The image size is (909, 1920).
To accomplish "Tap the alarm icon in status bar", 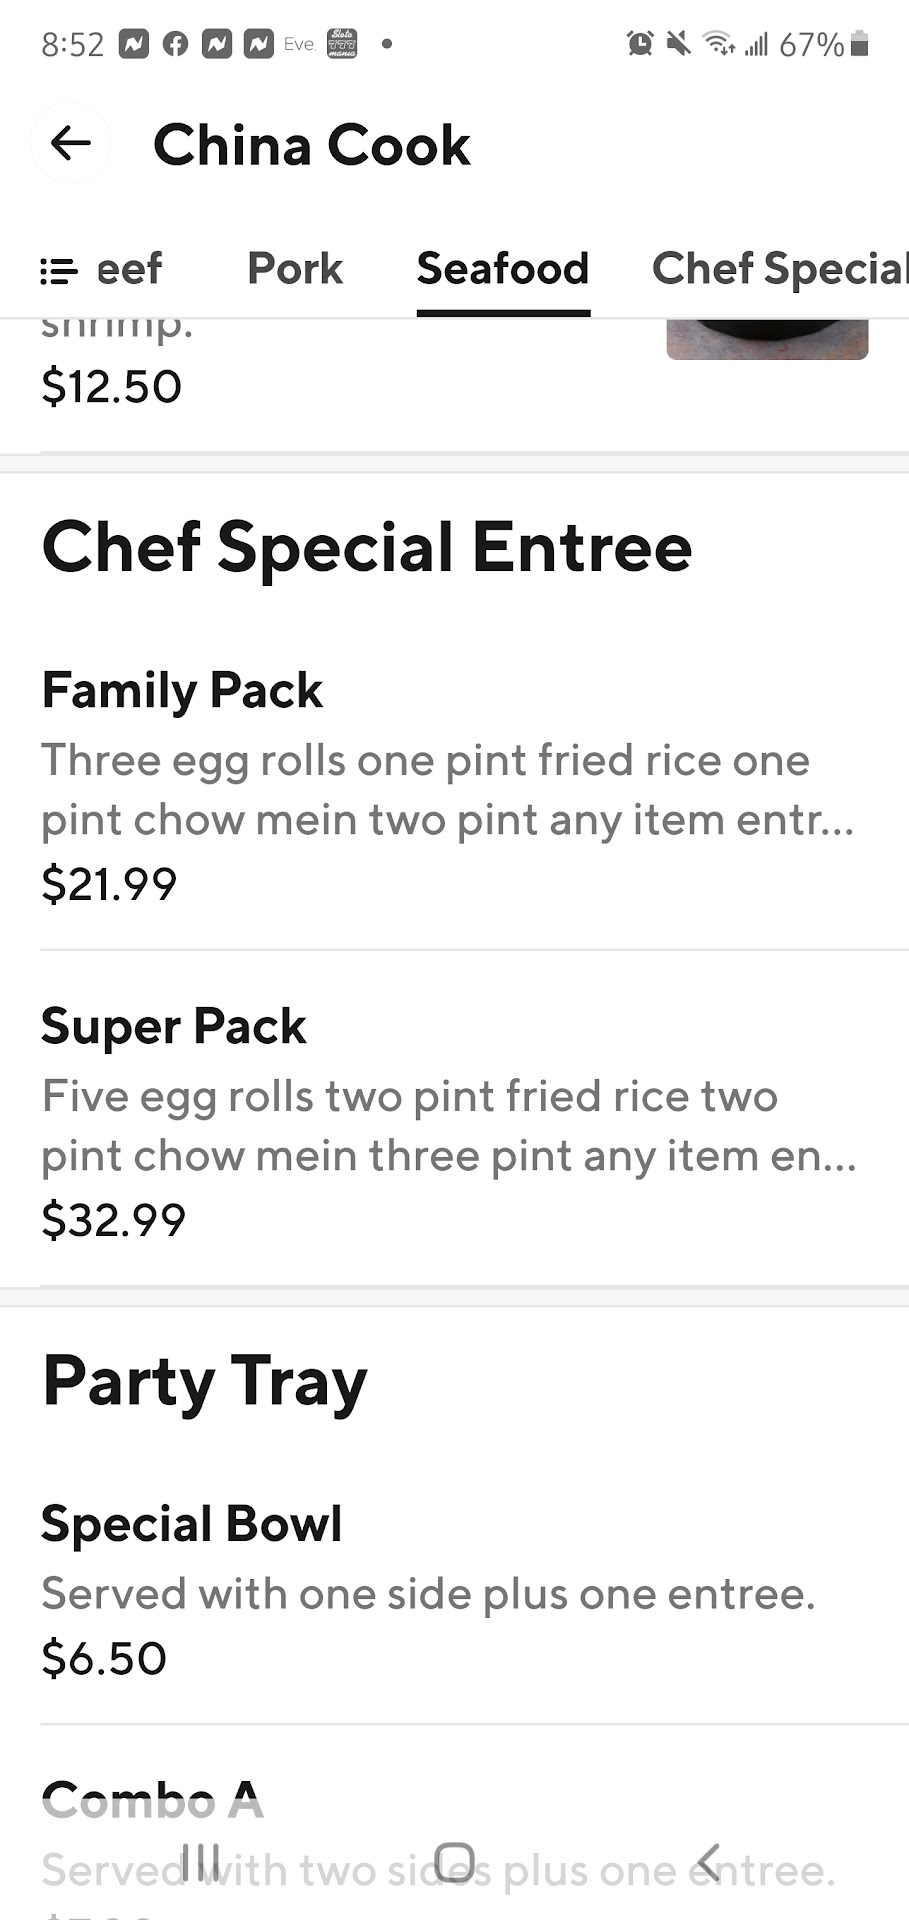I will point(639,43).
